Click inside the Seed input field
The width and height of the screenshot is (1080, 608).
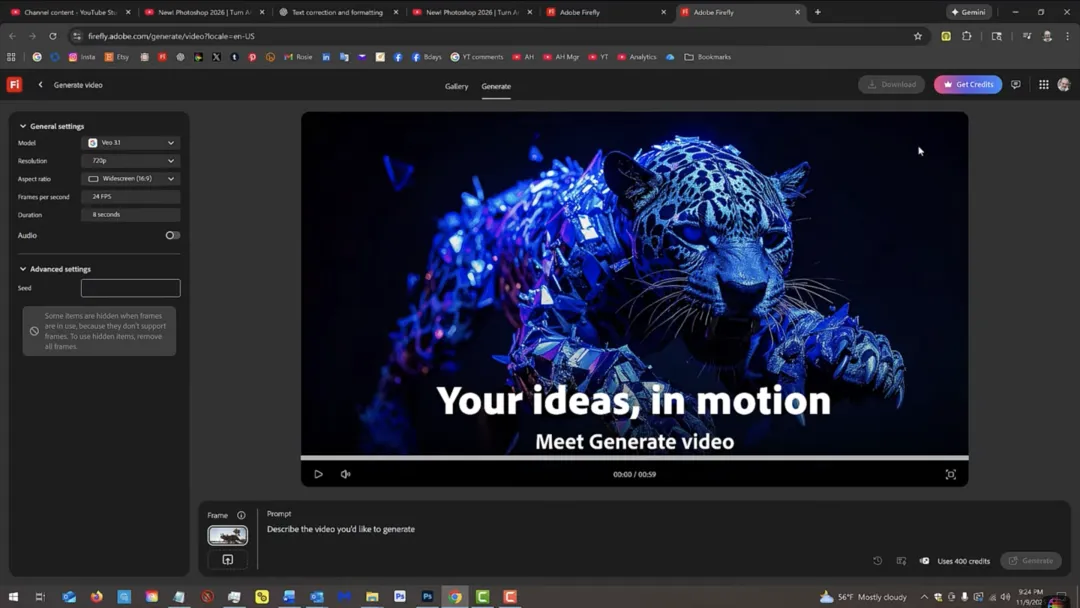pyautogui.click(x=130, y=287)
